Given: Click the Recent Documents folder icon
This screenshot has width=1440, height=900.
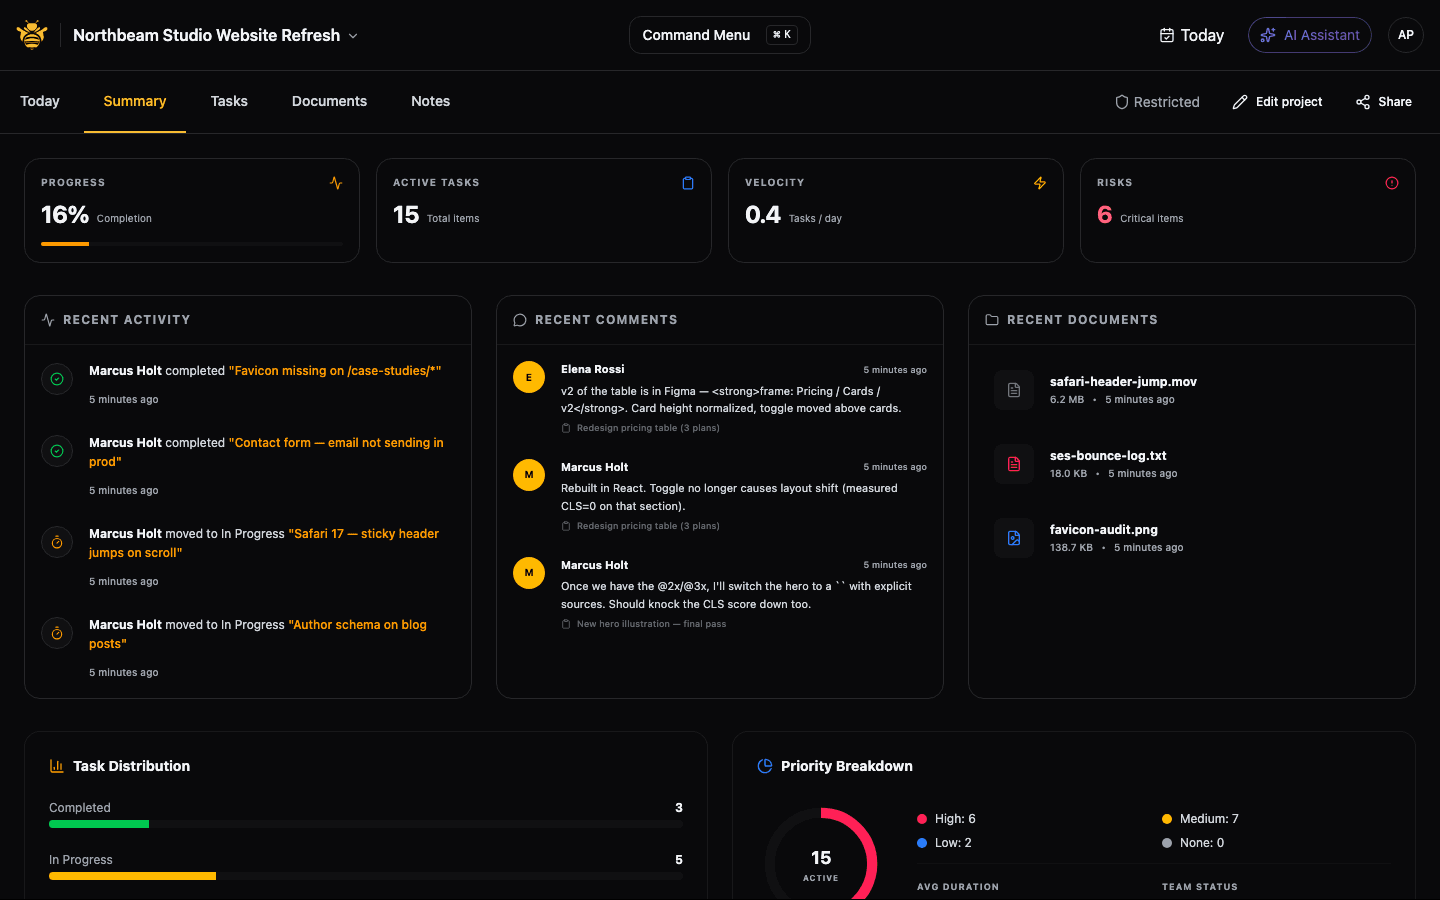Looking at the screenshot, I should pyautogui.click(x=992, y=320).
